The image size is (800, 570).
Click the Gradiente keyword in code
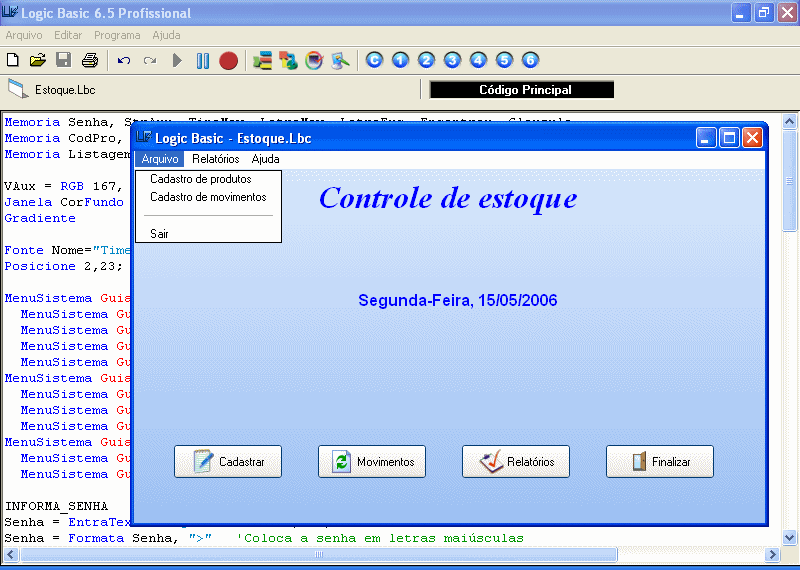click(x=40, y=218)
